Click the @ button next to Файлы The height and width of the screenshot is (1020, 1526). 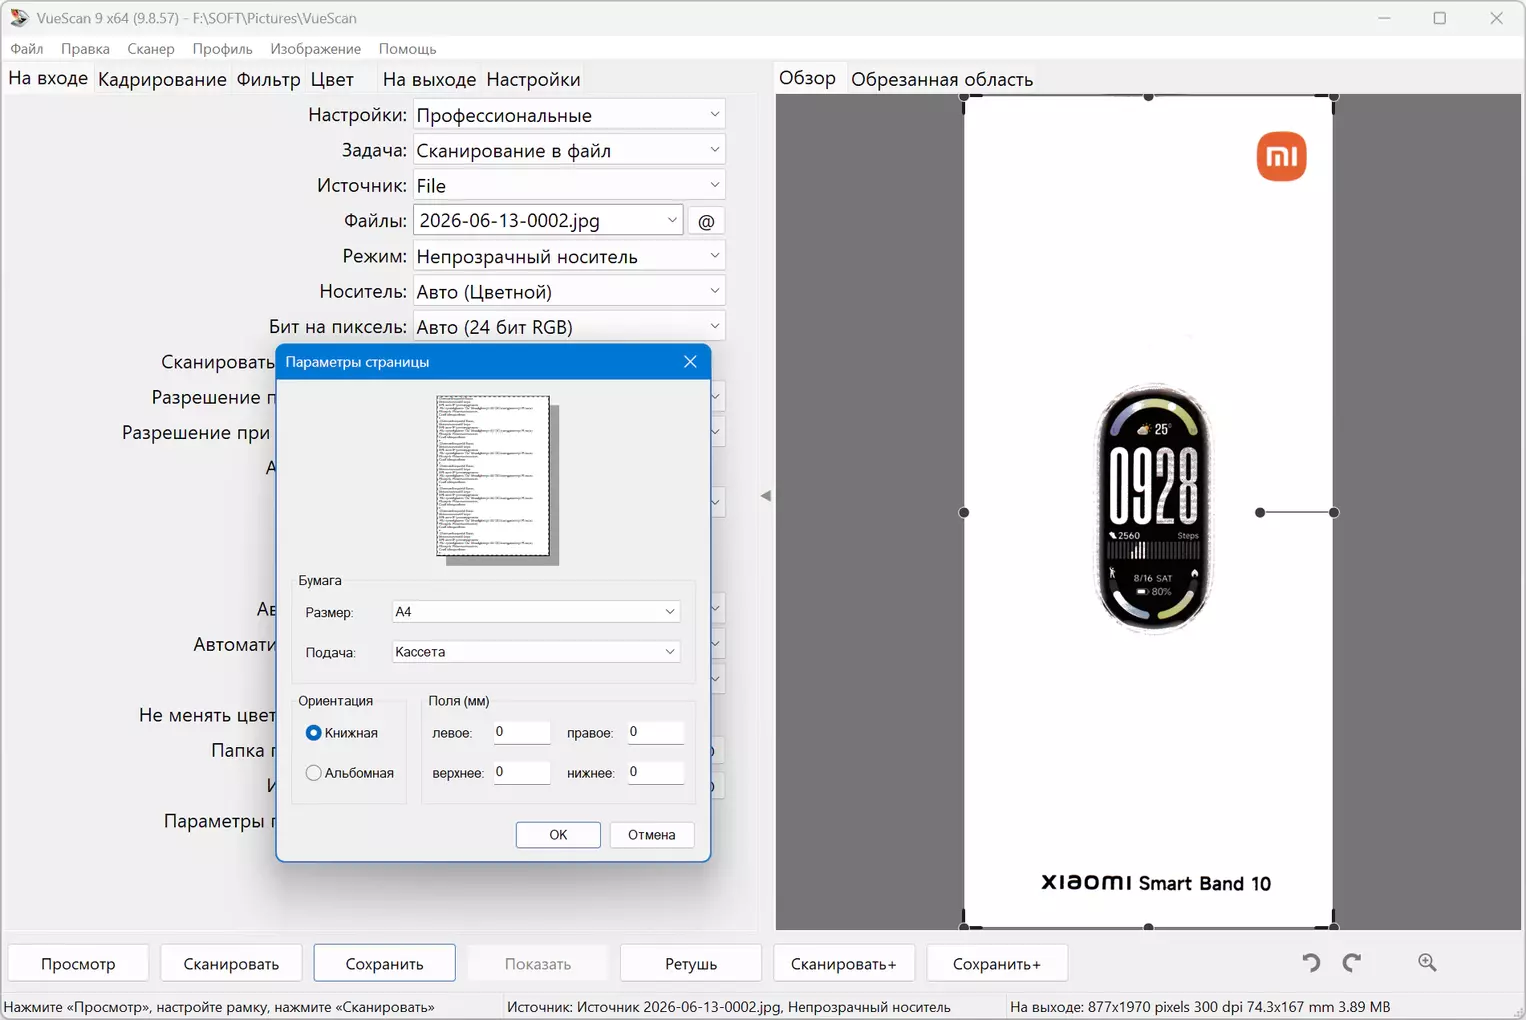pos(706,221)
